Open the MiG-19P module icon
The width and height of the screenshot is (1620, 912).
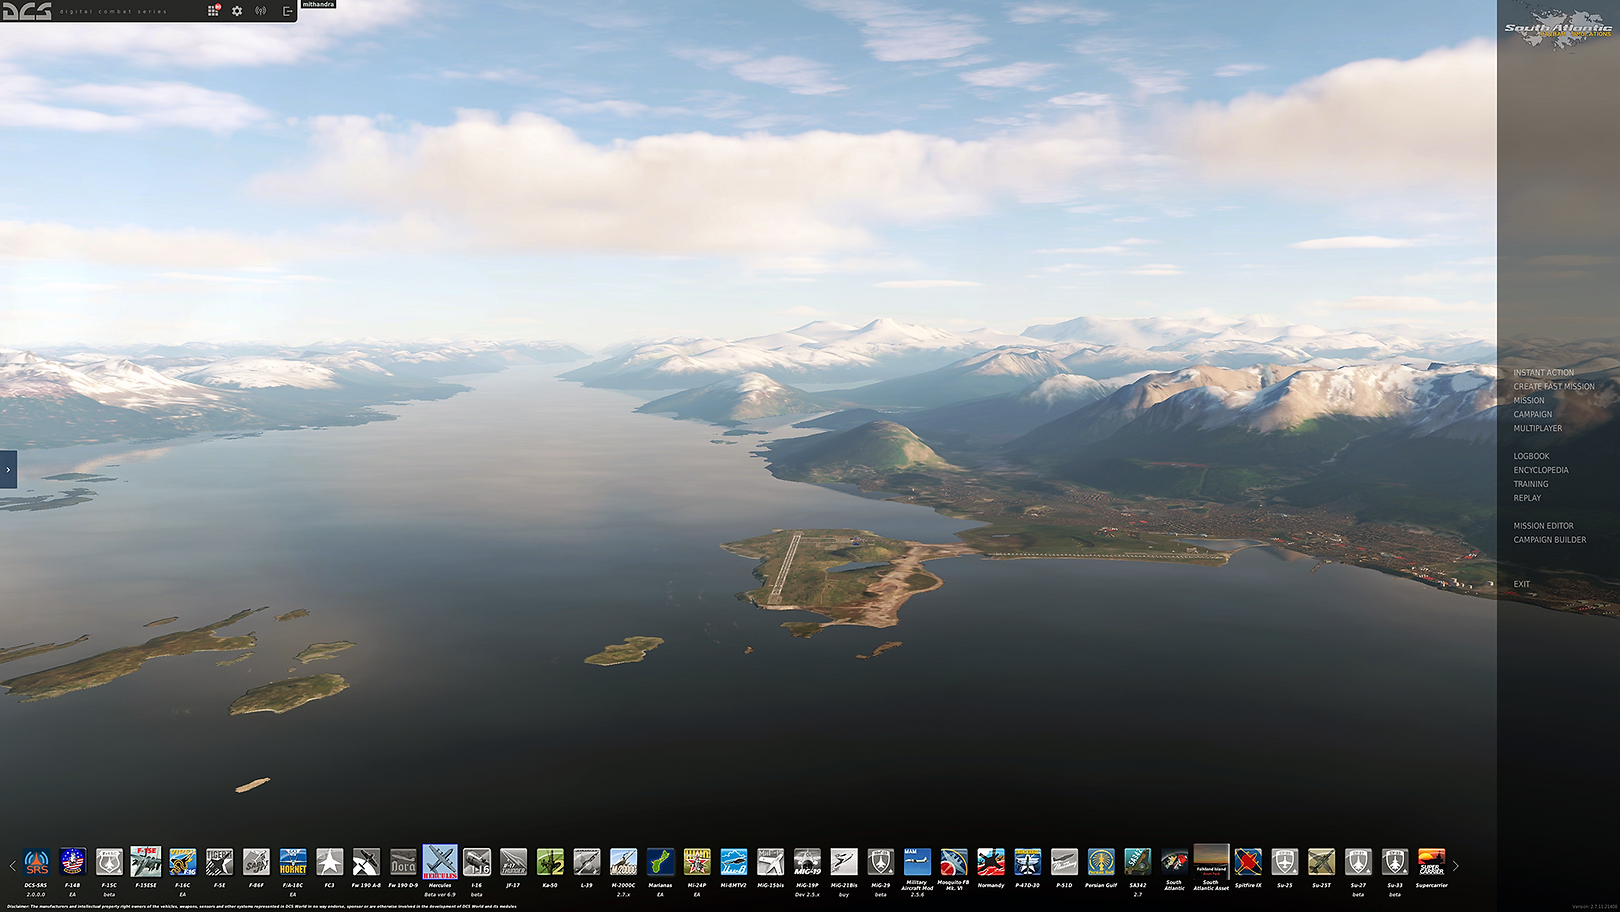807,862
